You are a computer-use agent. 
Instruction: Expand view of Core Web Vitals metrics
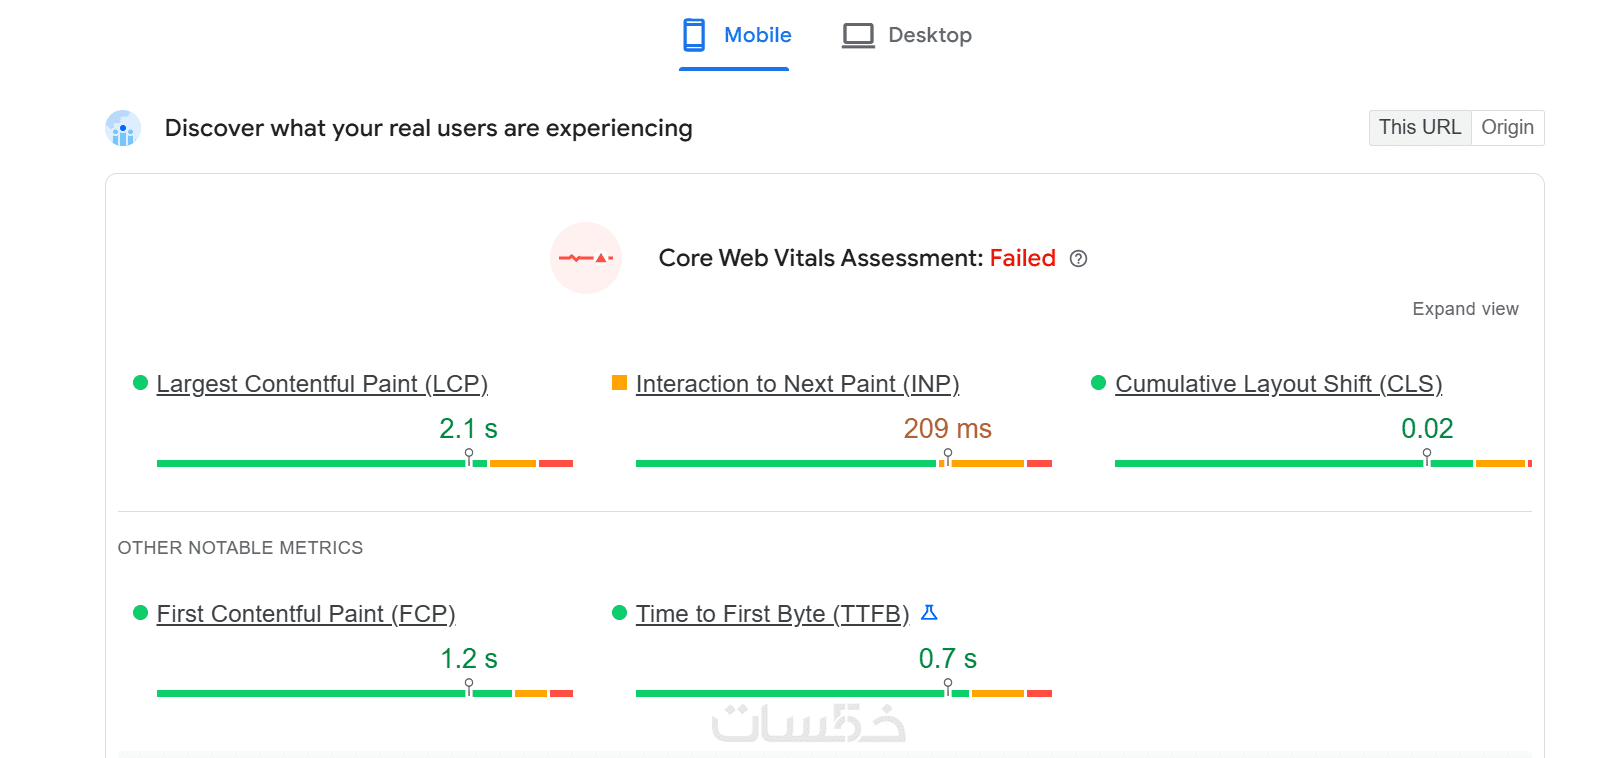[x=1465, y=309]
